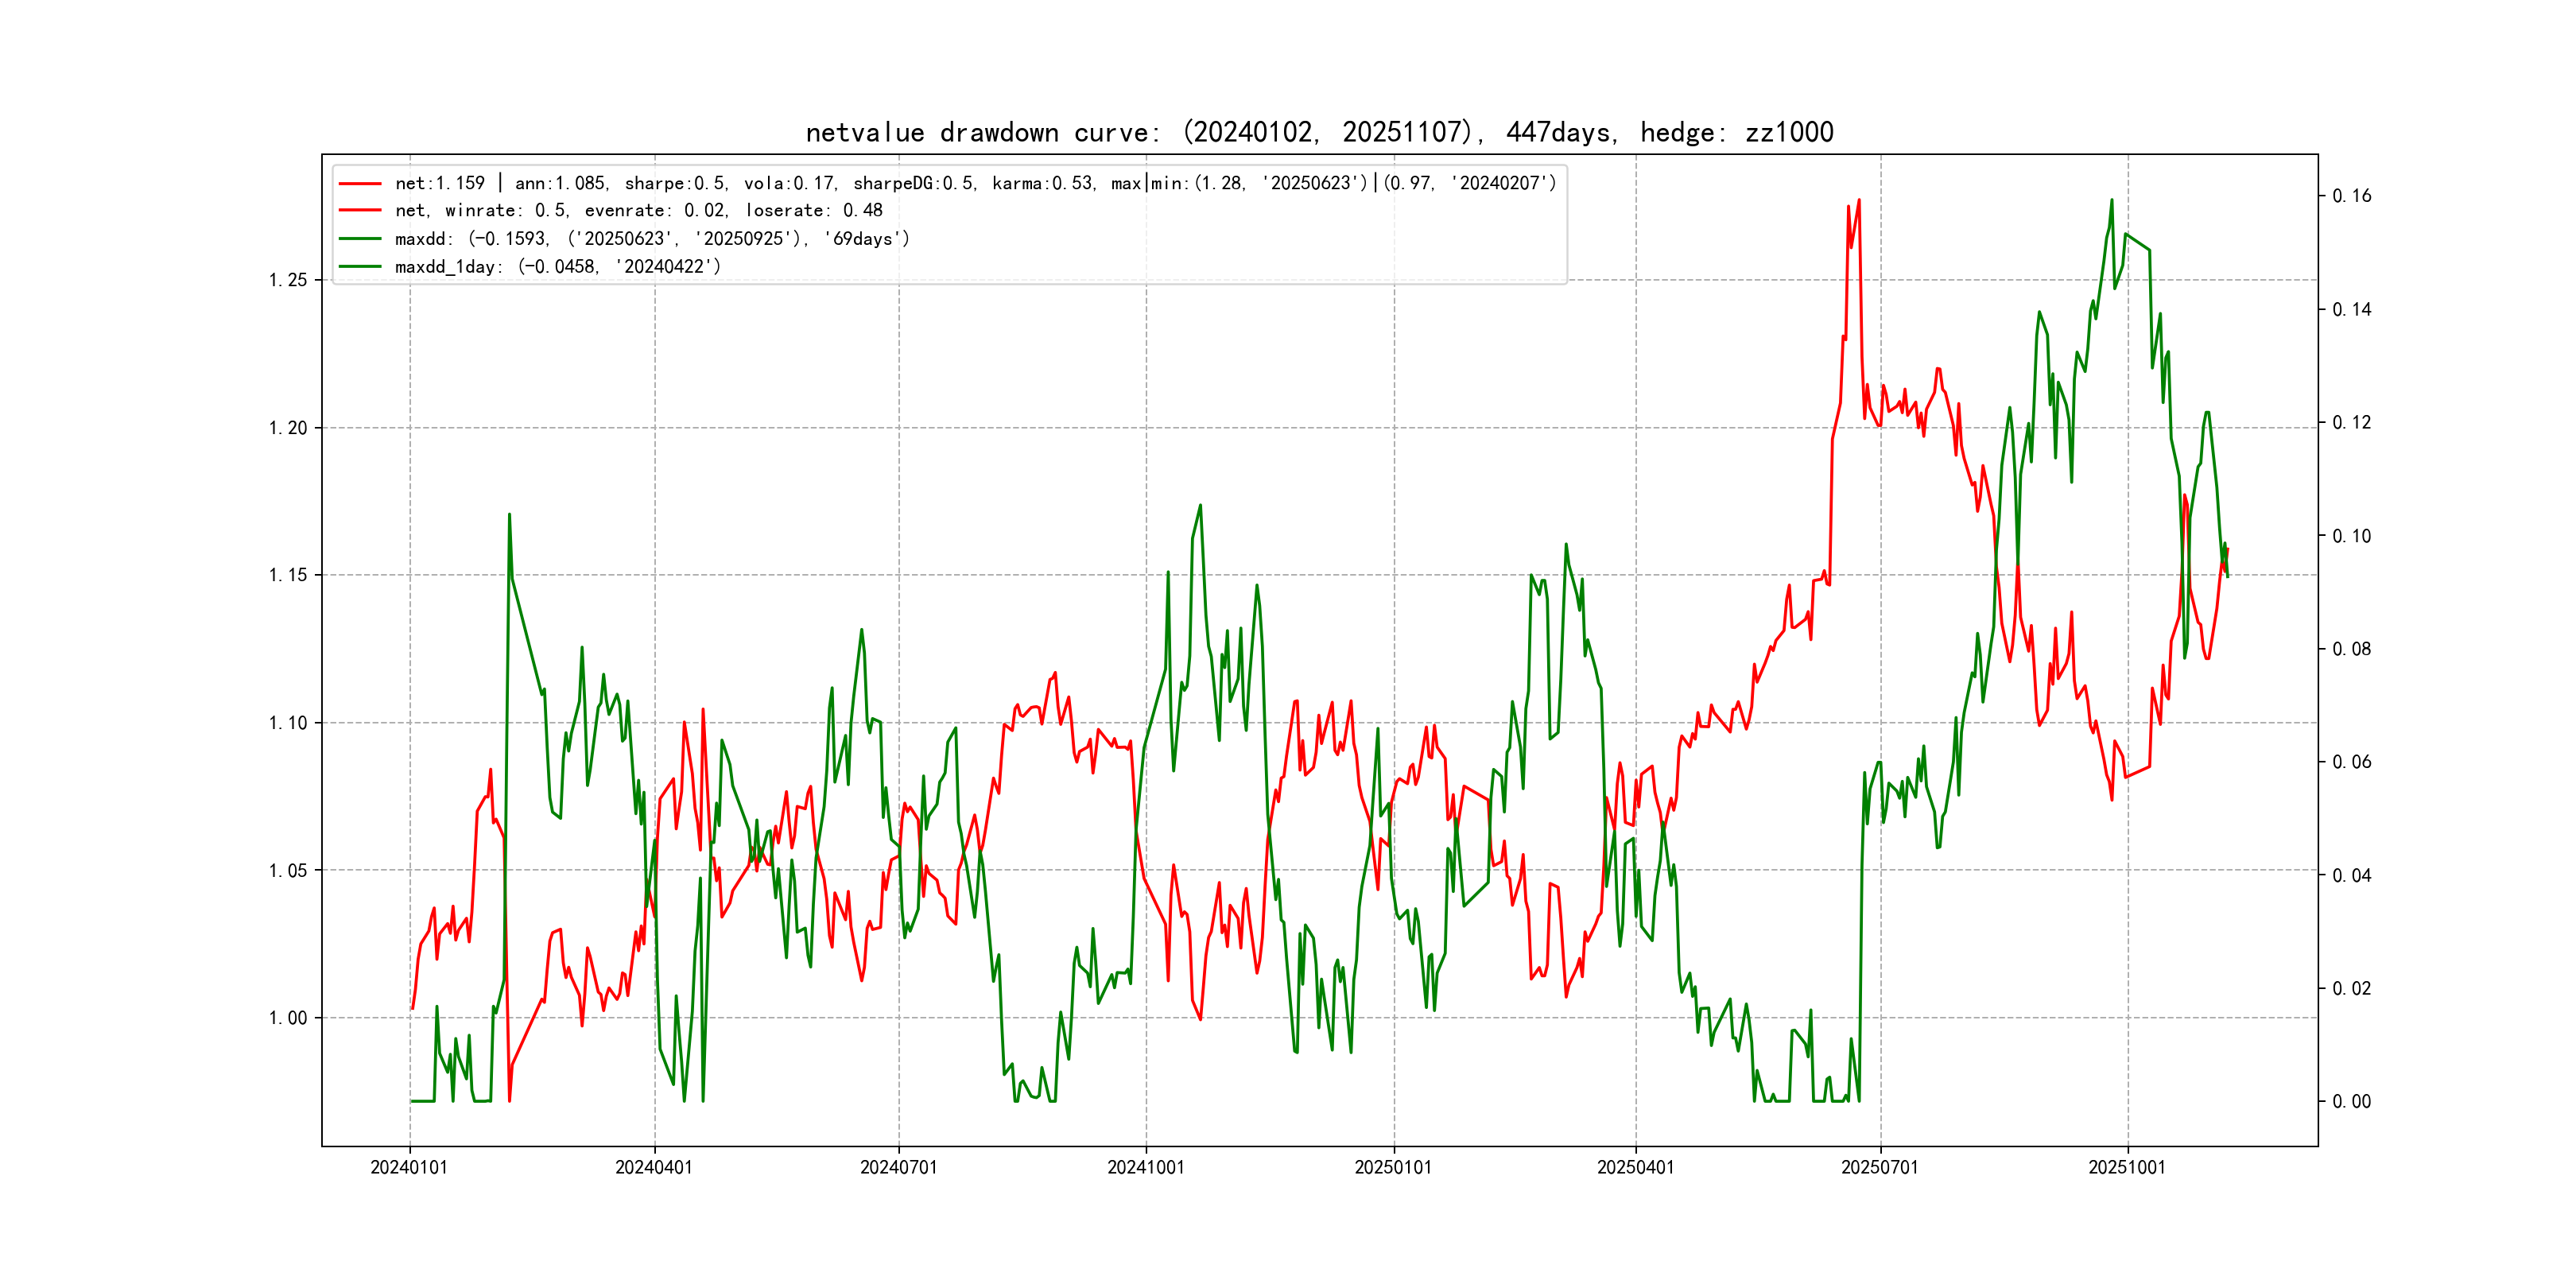The height and width of the screenshot is (1288, 2576).
Task: Click the maxdd_1day legend text entry
Action: 557,267
